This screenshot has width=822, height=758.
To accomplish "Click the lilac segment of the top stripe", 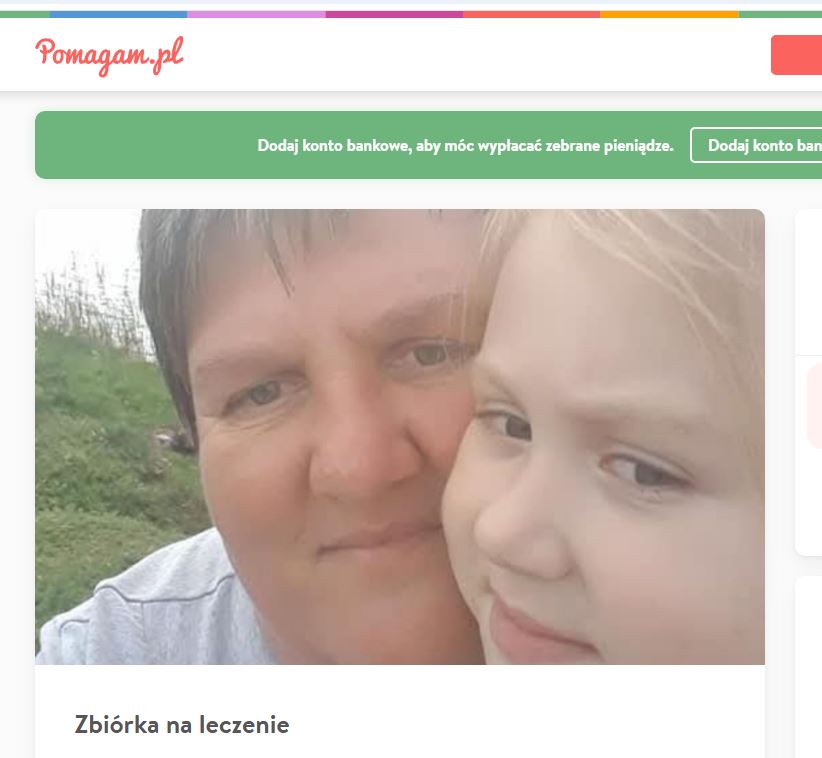I will pyautogui.click(x=256, y=14).
